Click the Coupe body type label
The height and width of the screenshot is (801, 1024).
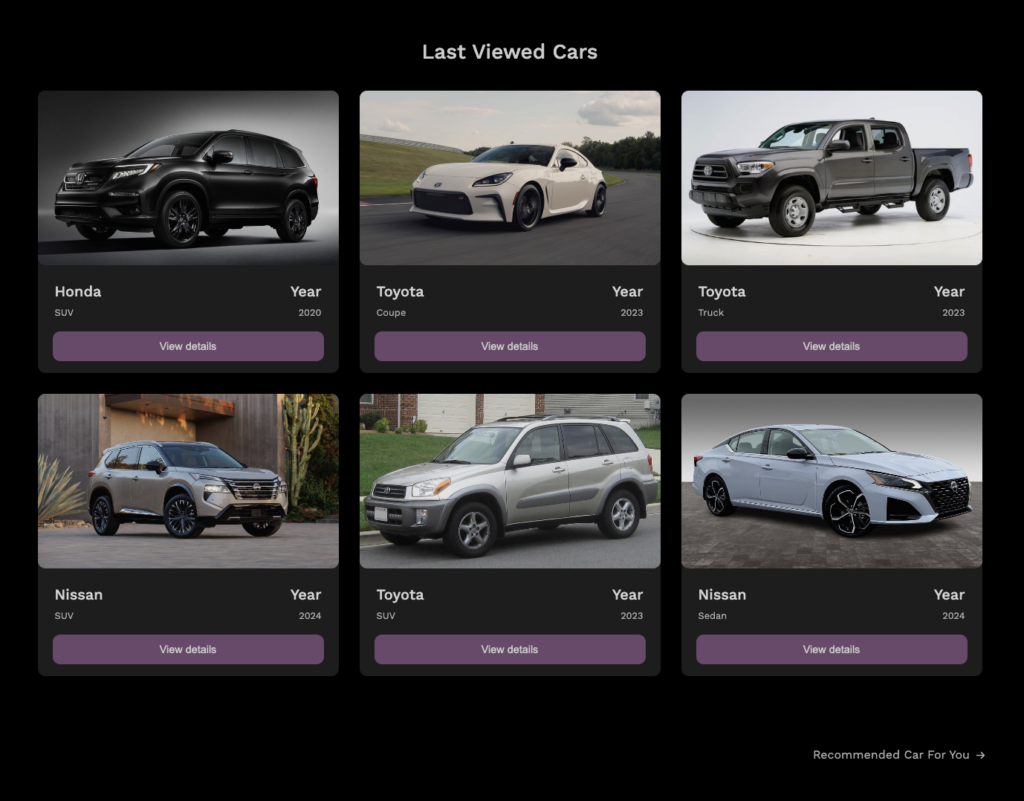(391, 313)
